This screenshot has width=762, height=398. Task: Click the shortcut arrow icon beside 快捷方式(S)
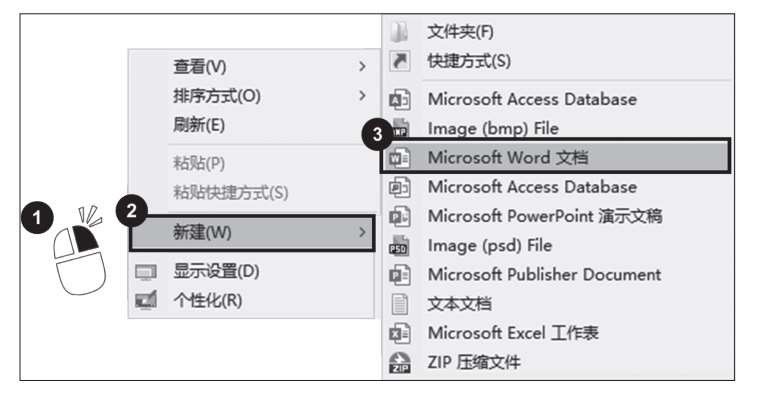[x=399, y=61]
